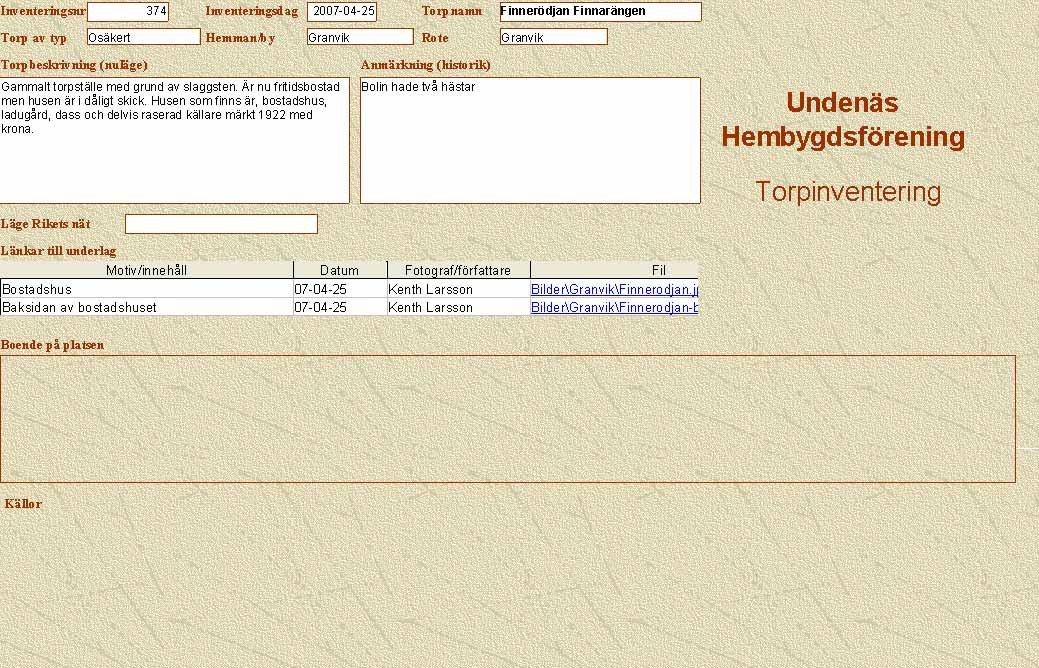Click the Datum column header
Screen dimensions: 1039x668
tap(339, 270)
